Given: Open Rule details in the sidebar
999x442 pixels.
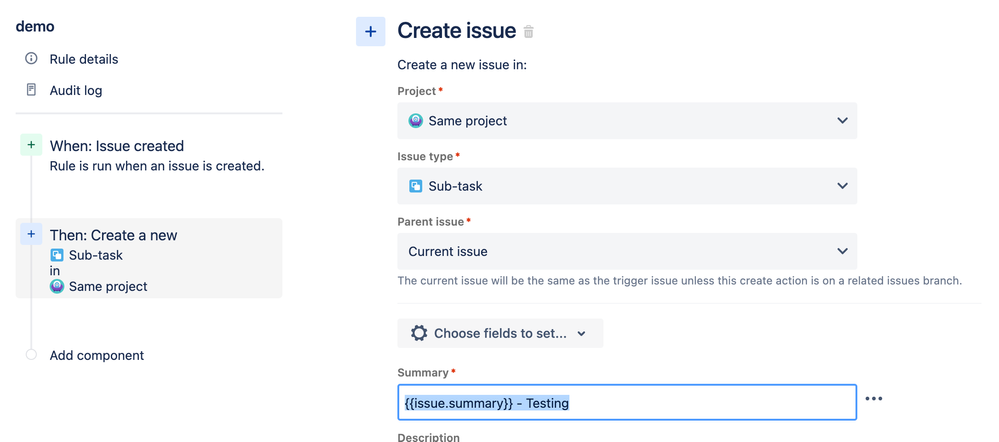Looking at the screenshot, I should (84, 59).
